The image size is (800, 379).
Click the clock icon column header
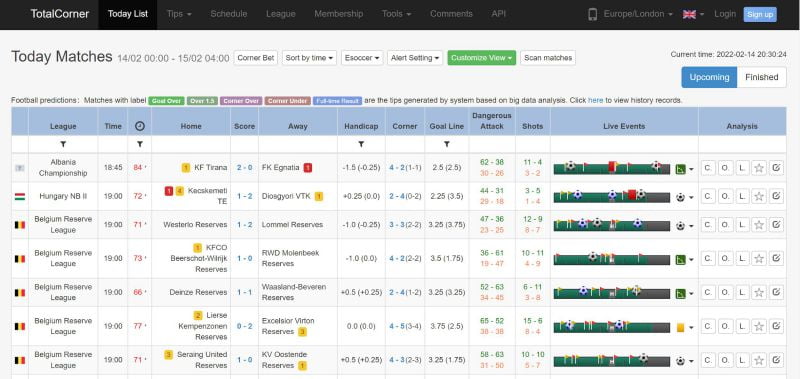[140, 126]
